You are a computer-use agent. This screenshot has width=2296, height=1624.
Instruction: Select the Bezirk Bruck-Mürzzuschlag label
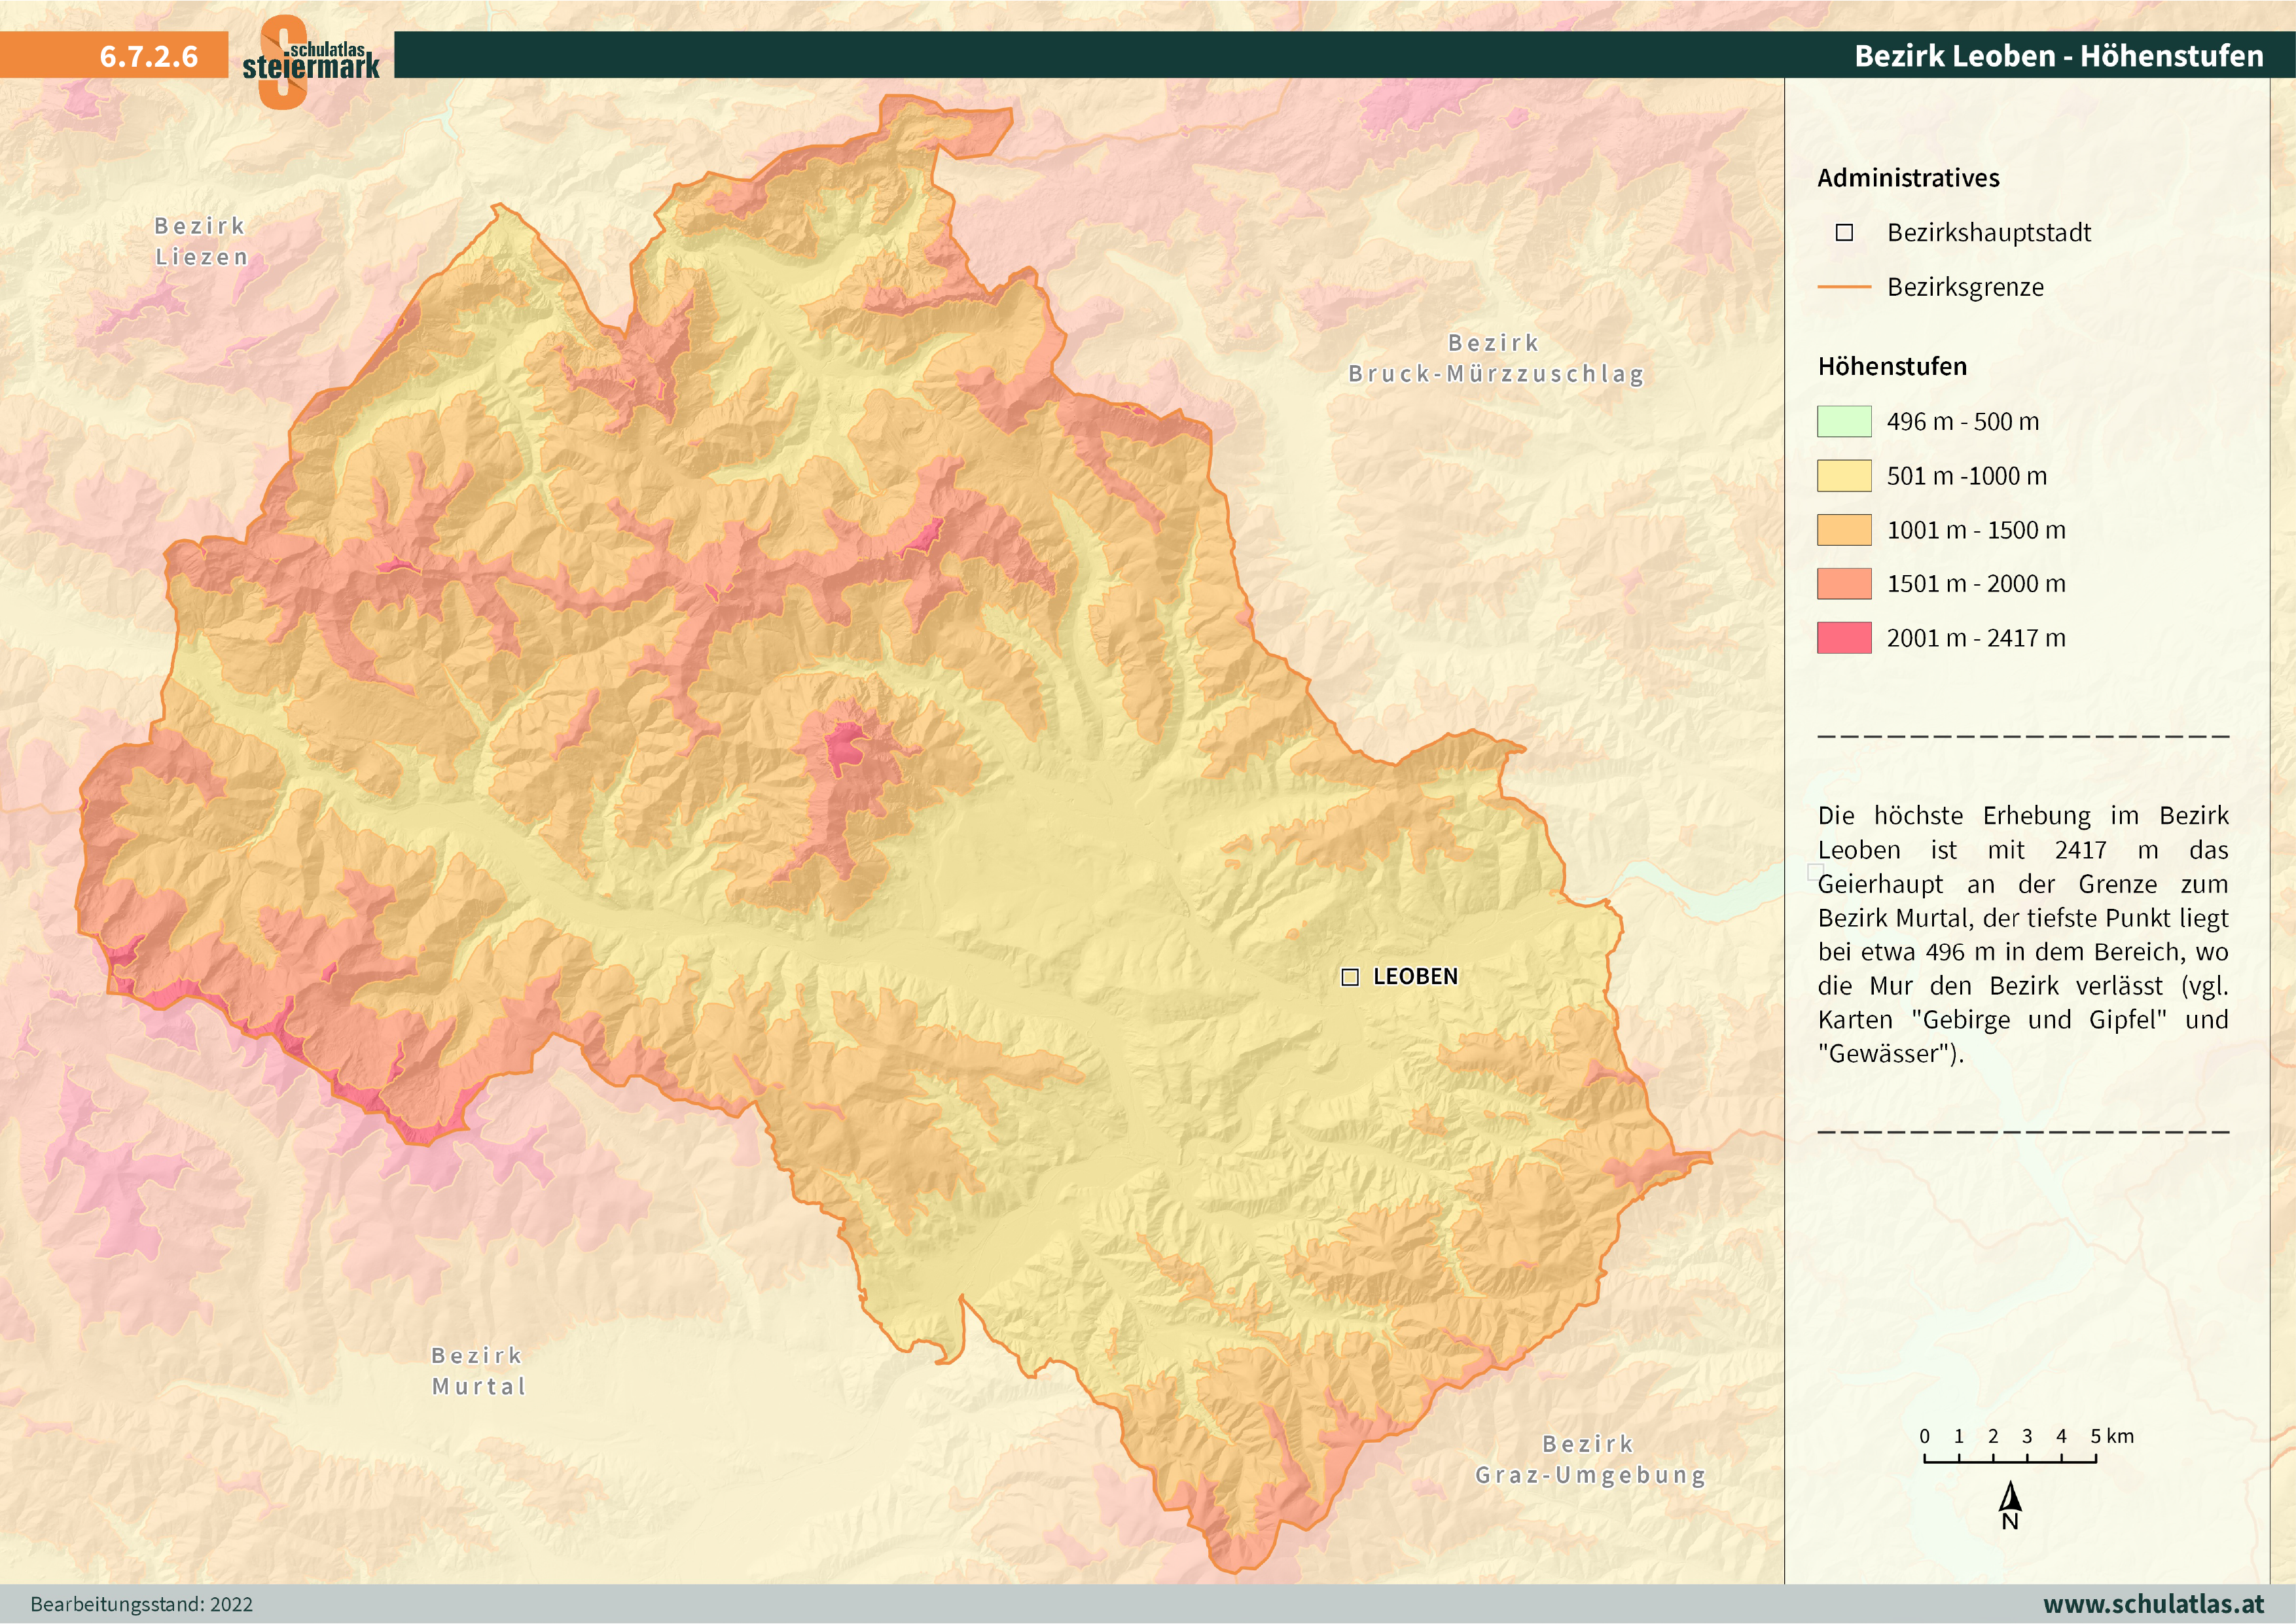coord(1495,359)
